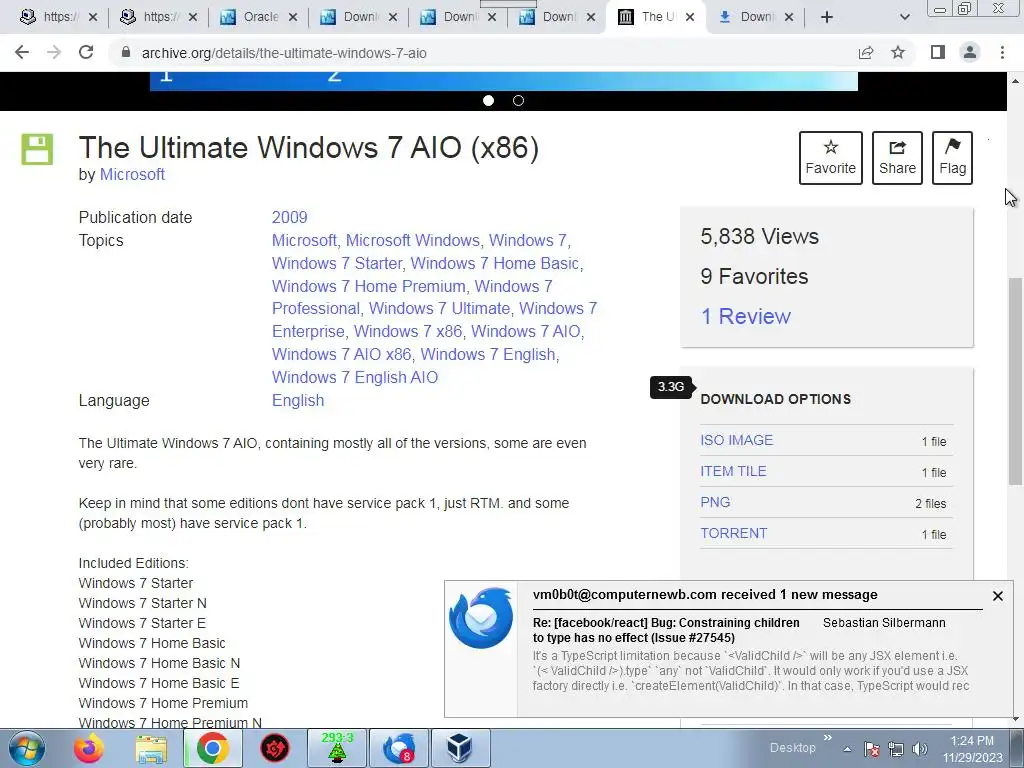Viewport: 1024px width, 768px height.
Task: Show hidden system tray icons
Action: 847,749
